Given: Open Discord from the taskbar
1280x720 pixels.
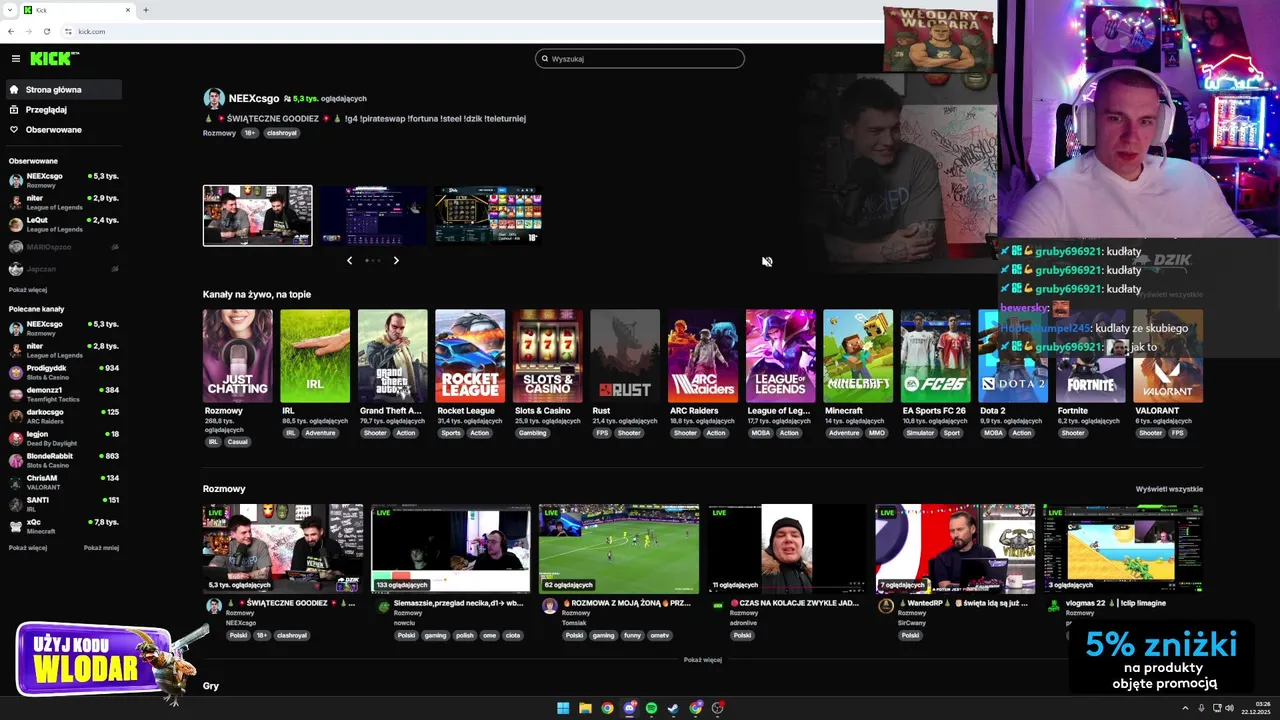Looking at the screenshot, I should coord(629,708).
